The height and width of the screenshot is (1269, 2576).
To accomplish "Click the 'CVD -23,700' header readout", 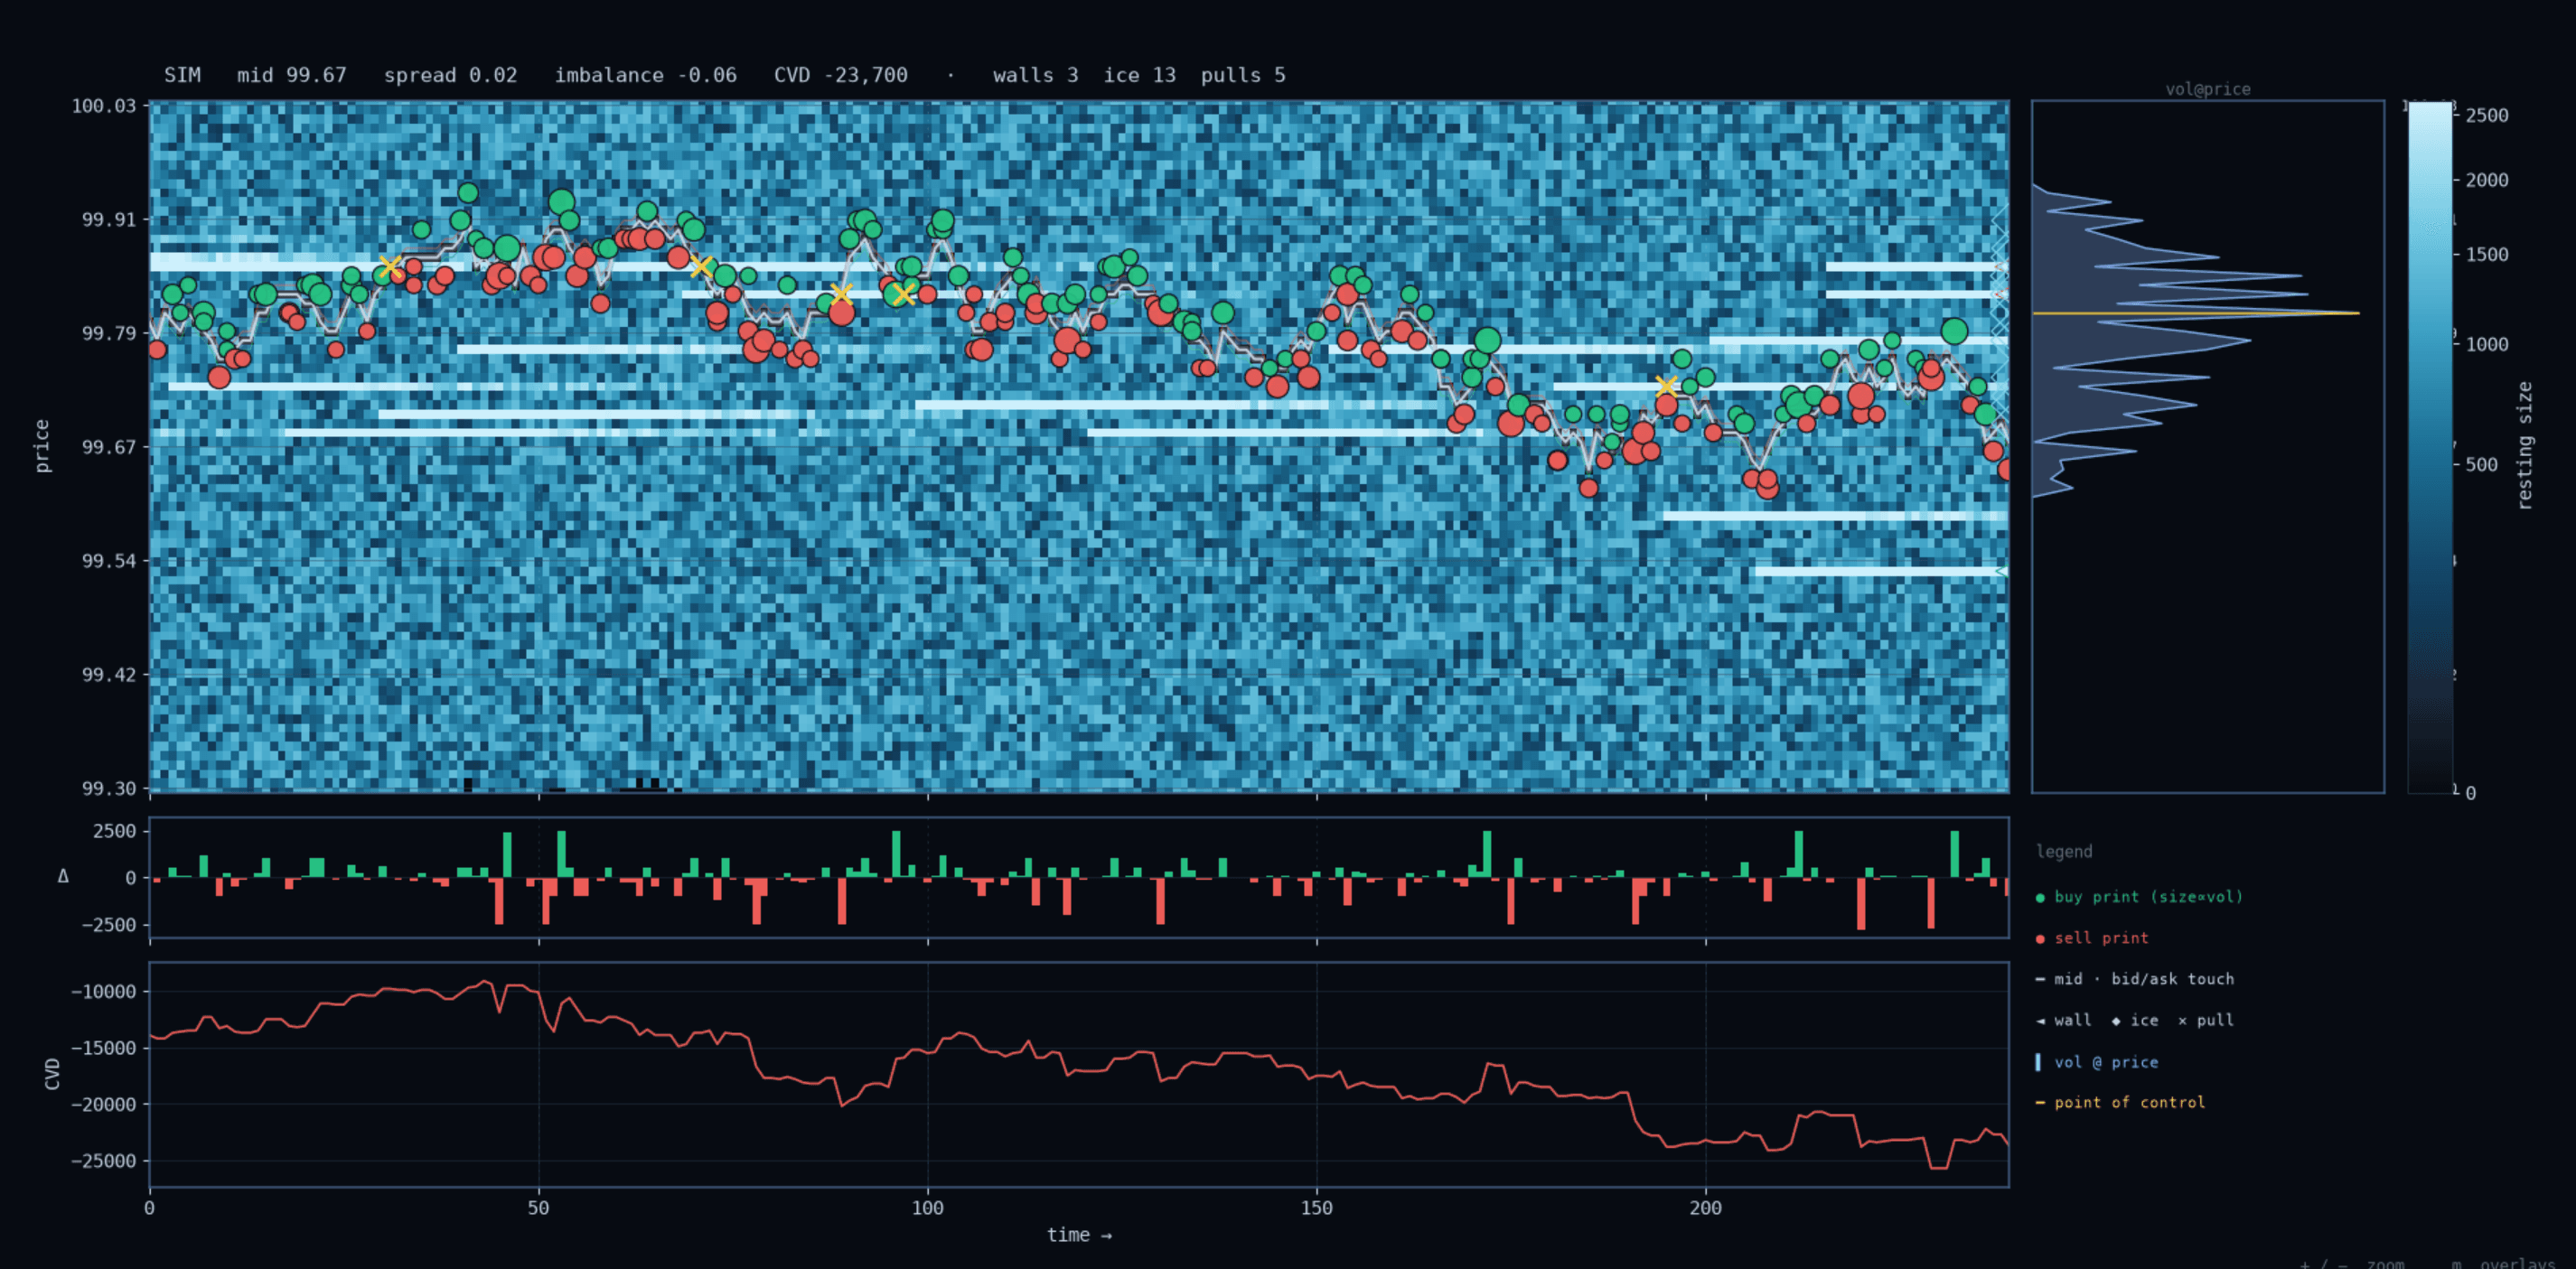I will (840, 75).
